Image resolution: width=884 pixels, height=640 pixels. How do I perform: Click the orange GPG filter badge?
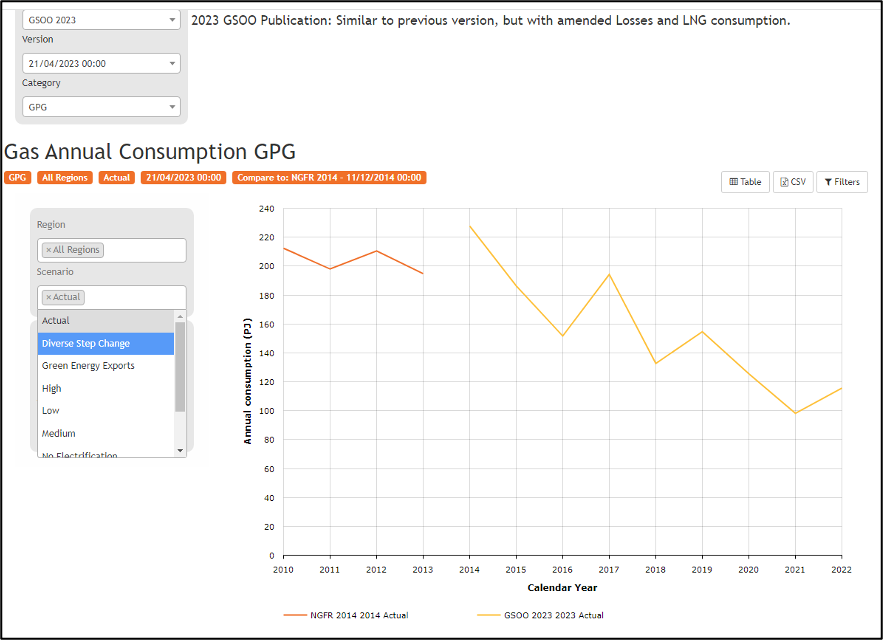17,178
